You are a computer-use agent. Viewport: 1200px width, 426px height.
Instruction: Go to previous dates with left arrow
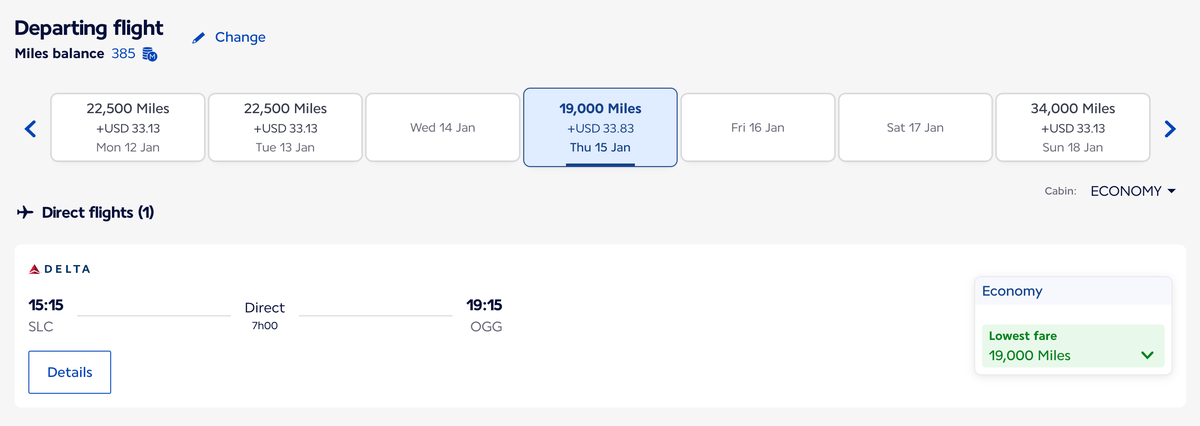pyautogui.click(x=30, y=128)
